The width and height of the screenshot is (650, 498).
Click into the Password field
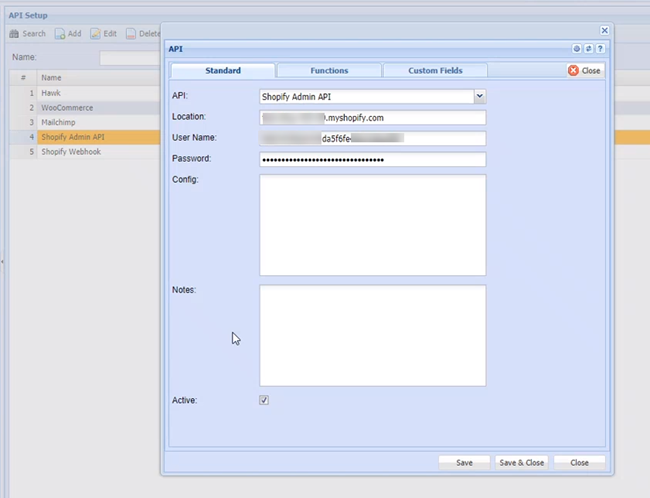(372, 160)
